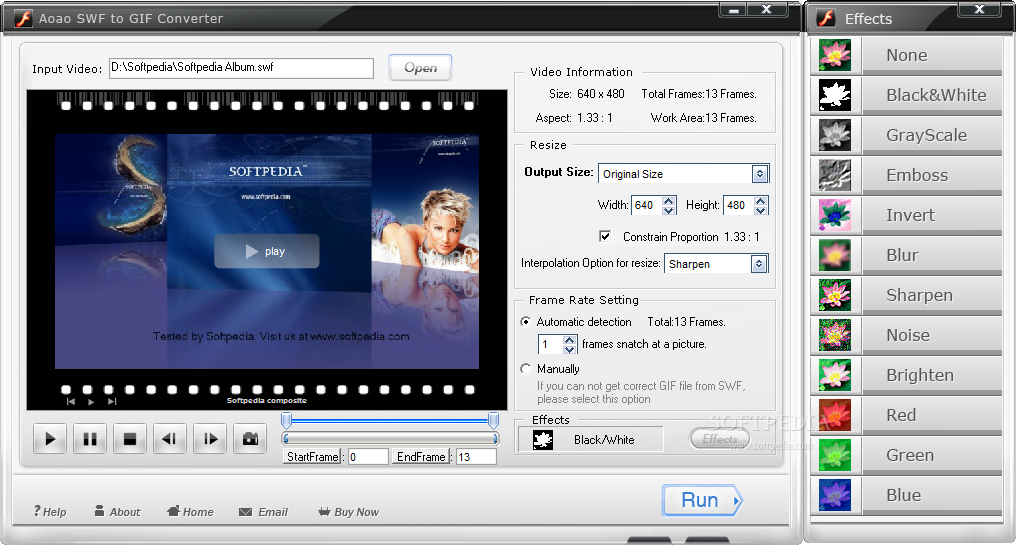Image resolution: width=1016 pixels, height=545 pixels.
Task: Click the current Black/White effect icon
Action: [x=543, y=440]
